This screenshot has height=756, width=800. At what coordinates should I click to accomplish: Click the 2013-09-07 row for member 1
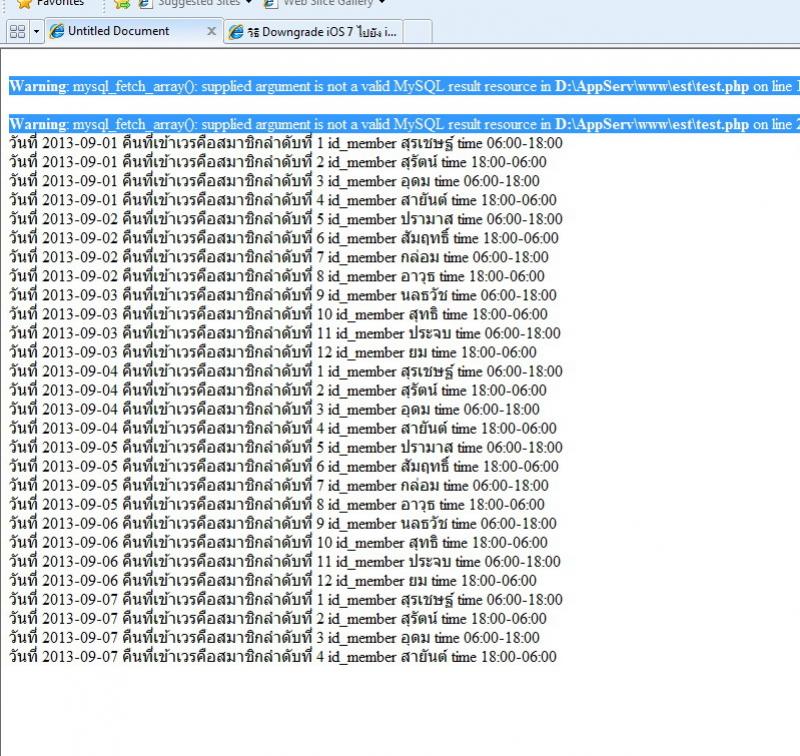coord(286,600)
